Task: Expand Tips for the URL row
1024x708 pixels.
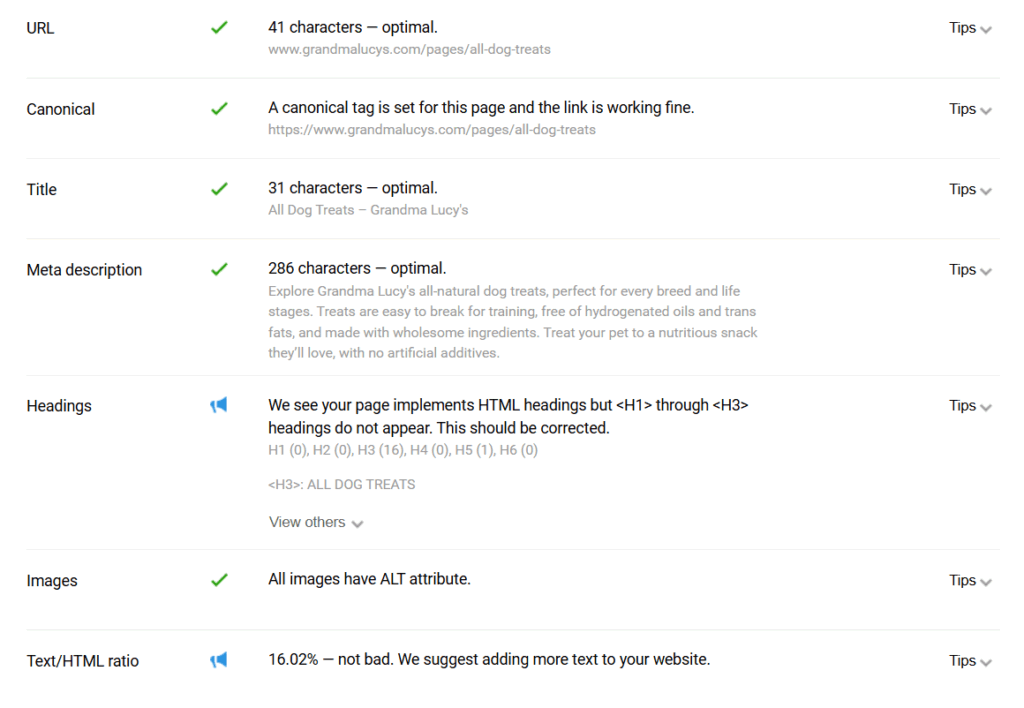Action: point(970,28)
